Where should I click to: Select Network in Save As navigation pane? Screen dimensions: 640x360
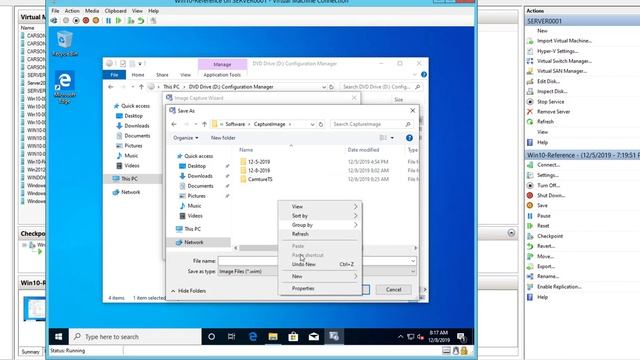click(x=193, y=242)
